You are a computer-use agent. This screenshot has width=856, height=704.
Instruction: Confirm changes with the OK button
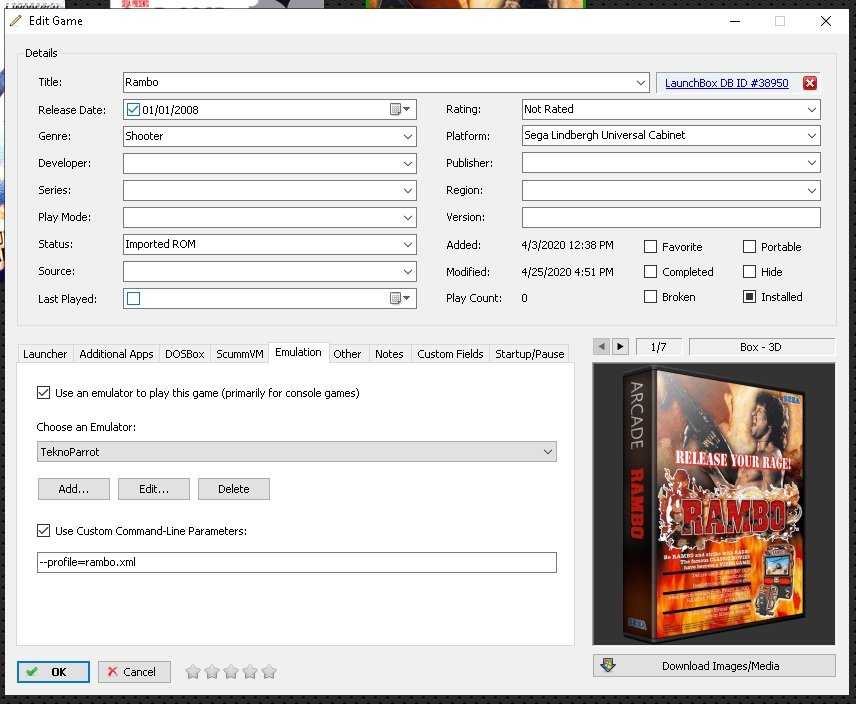point(53,672)
